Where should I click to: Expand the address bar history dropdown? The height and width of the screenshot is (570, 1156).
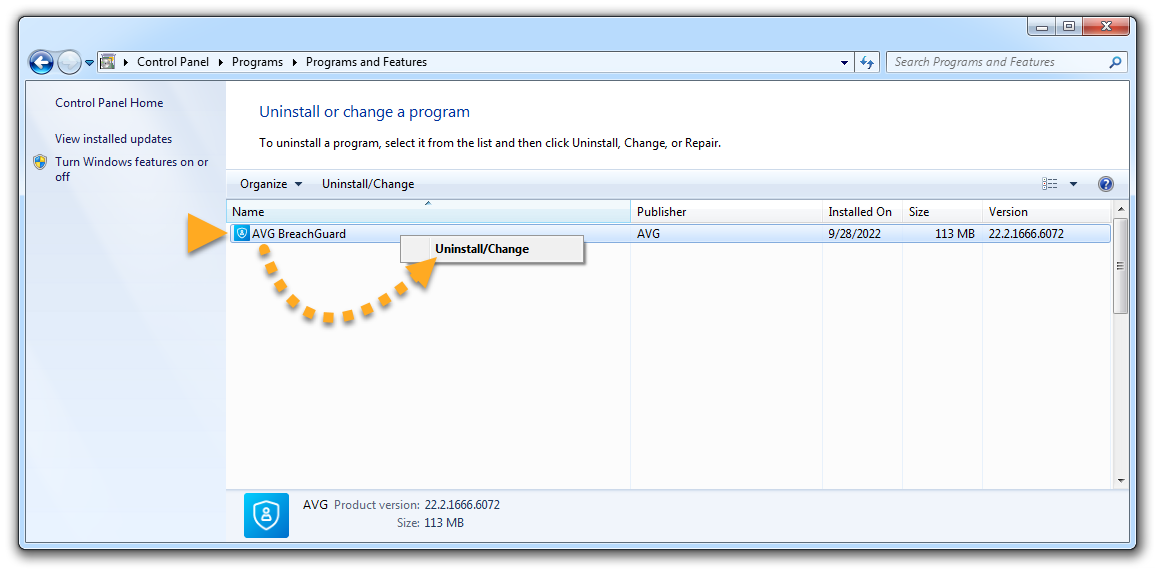[845, 62]
